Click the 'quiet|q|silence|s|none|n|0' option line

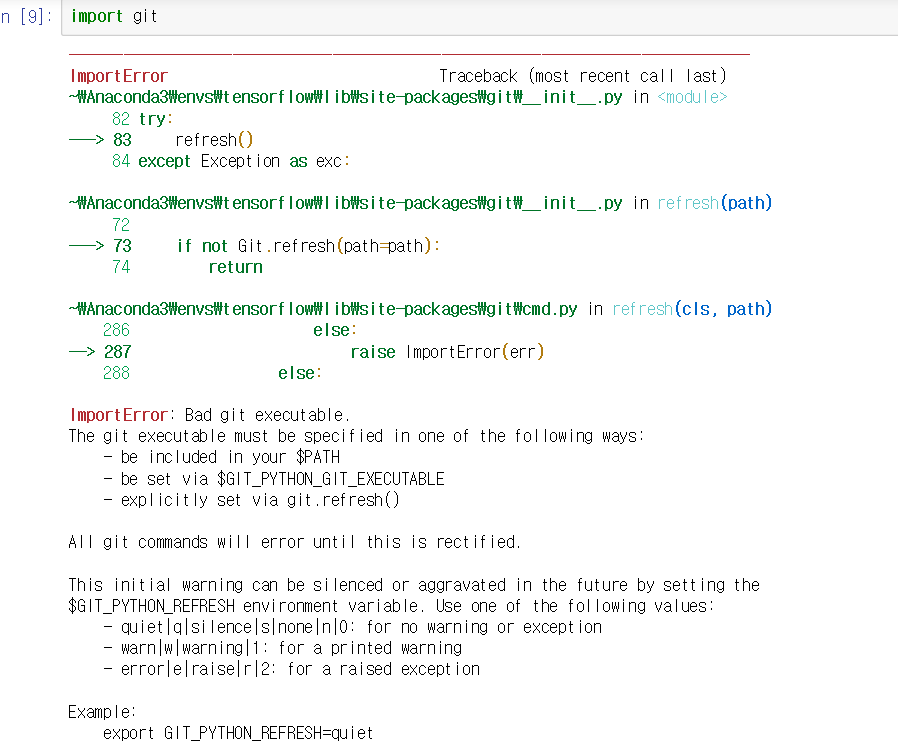(x=353, y=627)
